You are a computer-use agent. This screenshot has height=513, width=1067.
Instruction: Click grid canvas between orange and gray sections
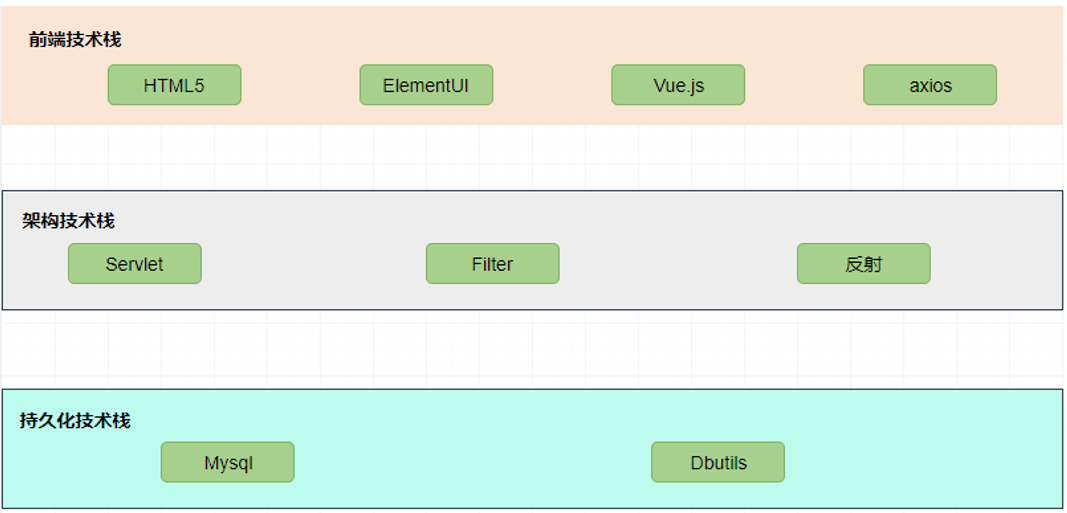(533, 157)
